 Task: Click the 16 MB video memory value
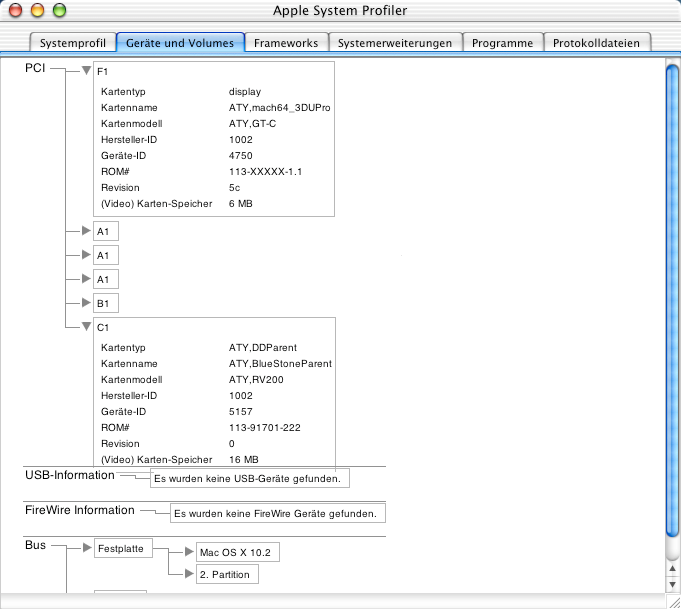244,460
